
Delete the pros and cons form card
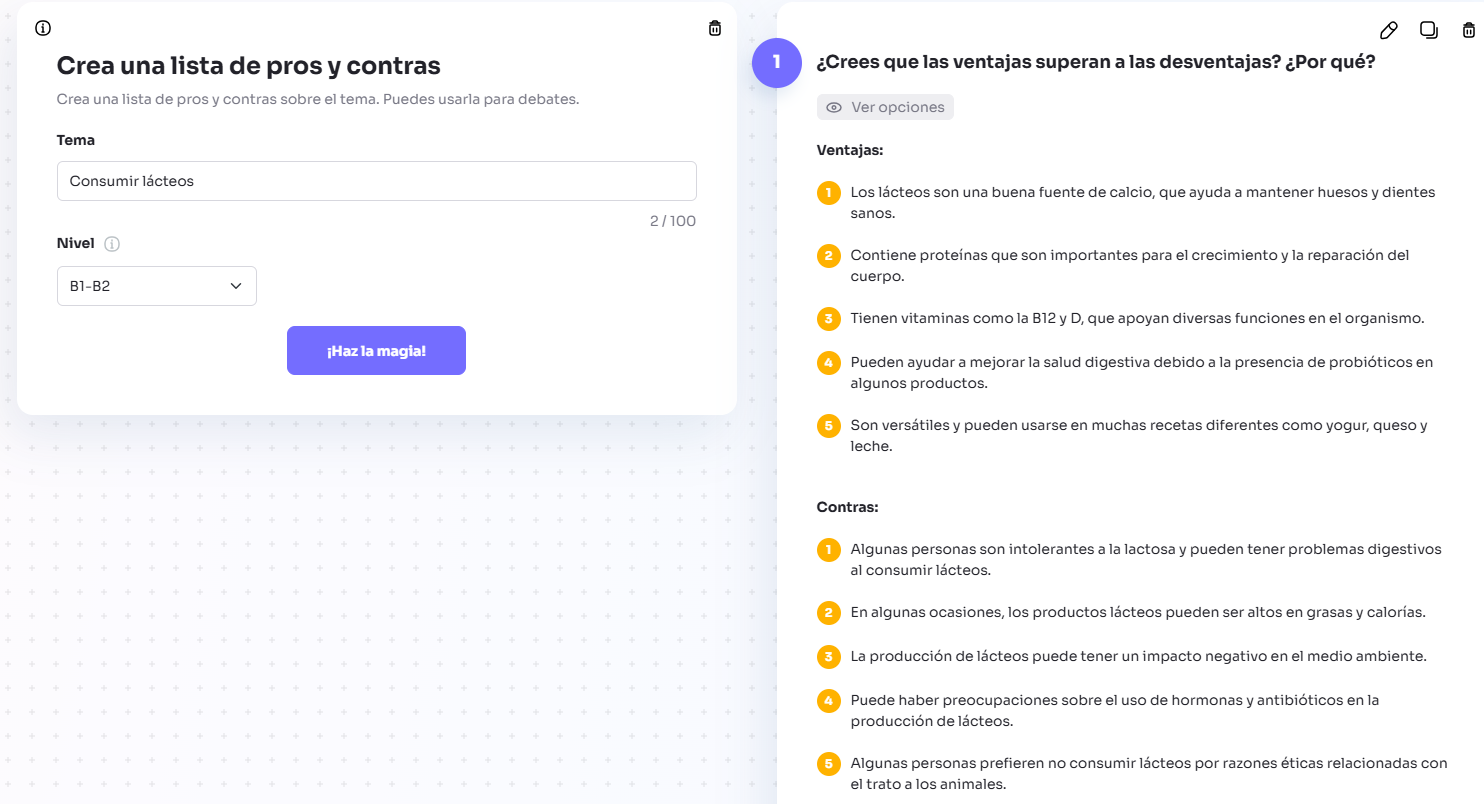click(714, 28)
